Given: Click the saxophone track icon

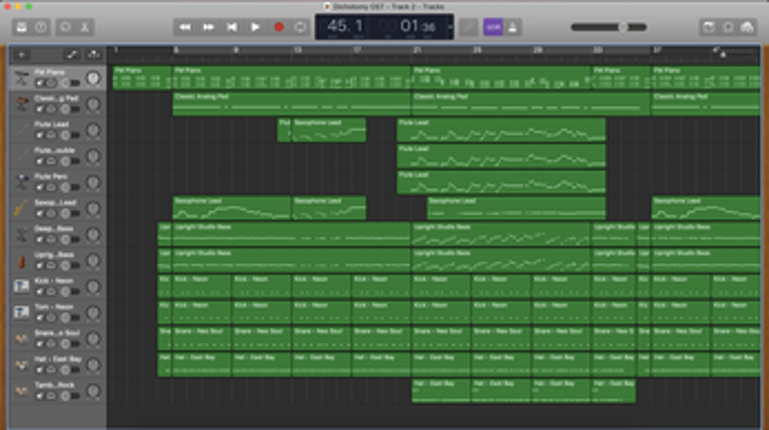Looking at the screenshot, I should [x=21, y=209].
